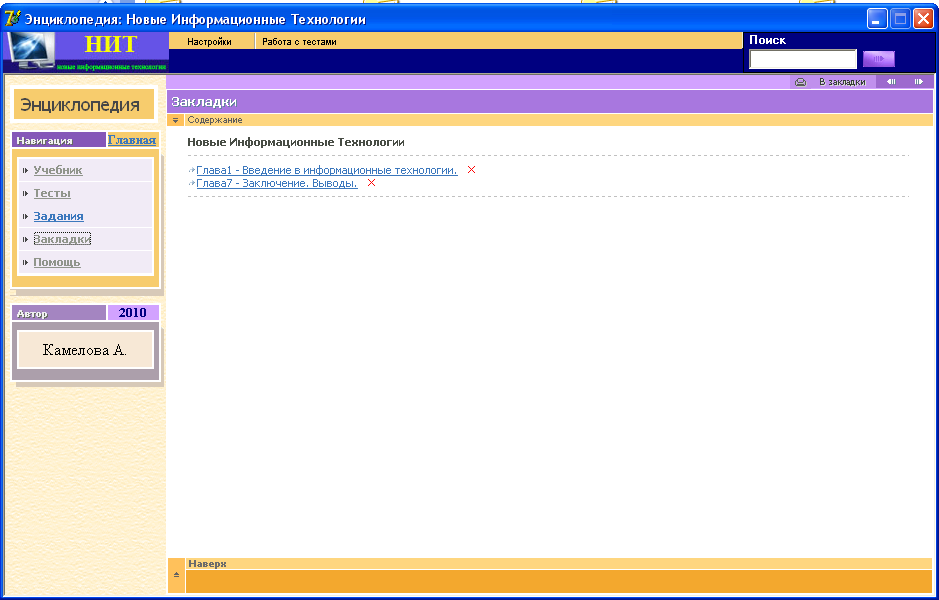Click the 2010 year label
Image resolution: width=939 pixels, height=600 pixels.
pos(133,313)
